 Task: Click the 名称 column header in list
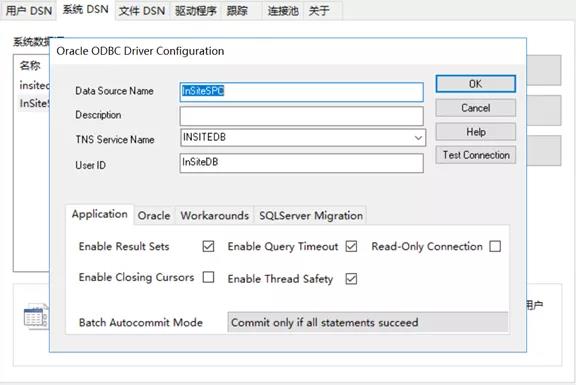point(30,66)
